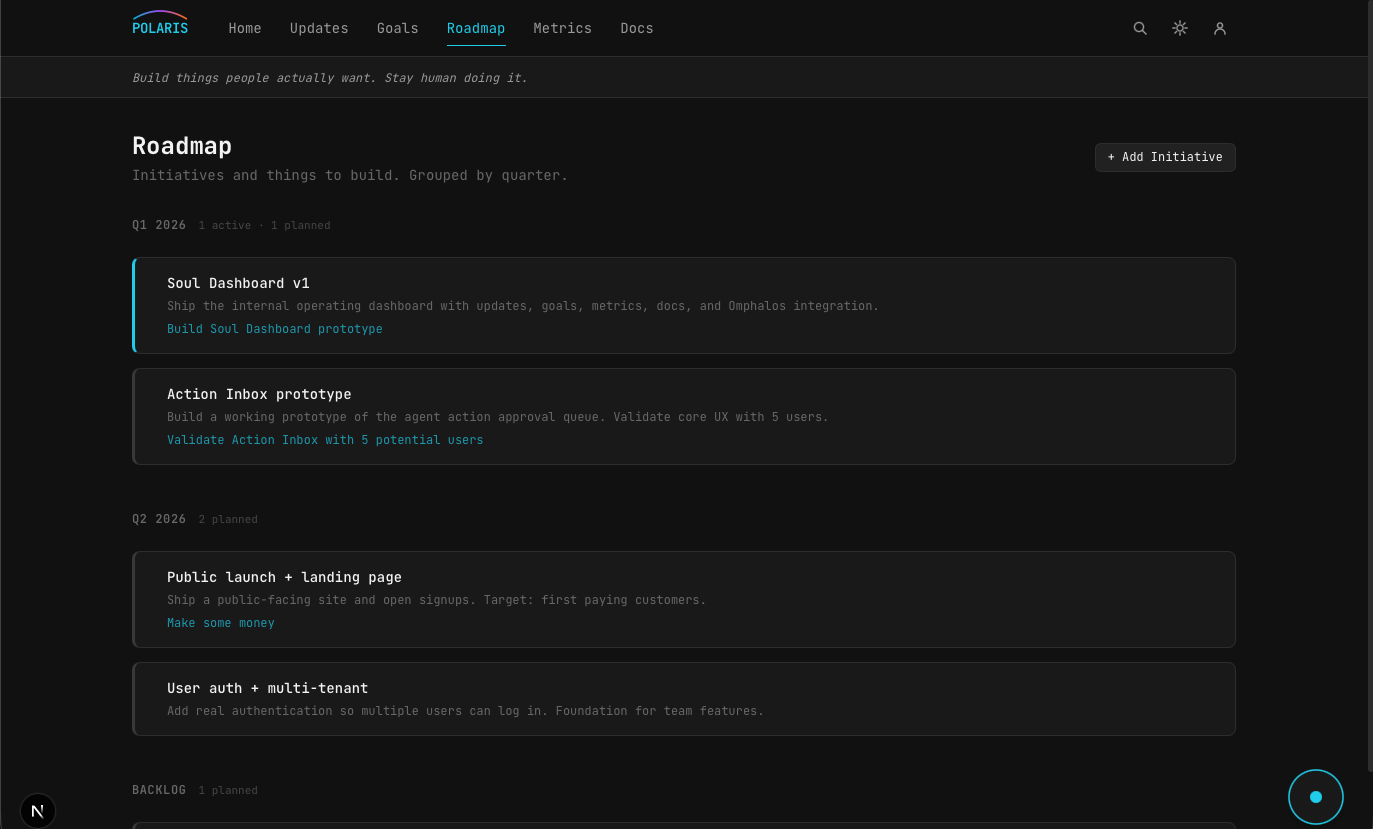Open the Public launch + landing page title
The width and height of the screenshot is (1373, 829).
[284, 577]
